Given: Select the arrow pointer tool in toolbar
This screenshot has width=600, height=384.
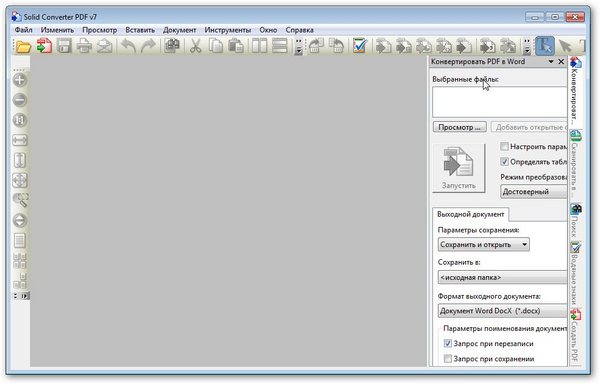Looking at the screenshot, I should pos(565,46).
